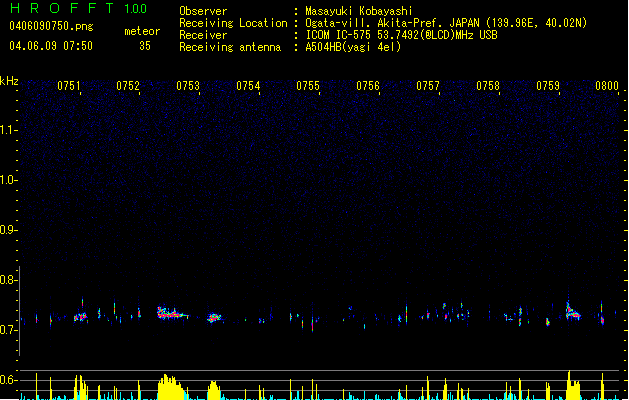Click the meteor count 35
The image size is (629, 400).
click(145, 46)
